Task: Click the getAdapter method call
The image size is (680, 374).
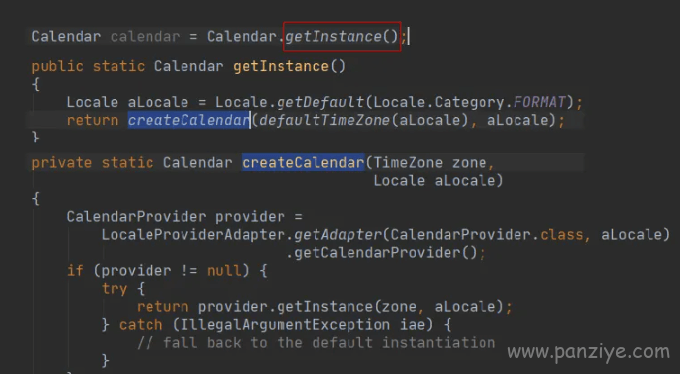Action: (x=338, y=235)
